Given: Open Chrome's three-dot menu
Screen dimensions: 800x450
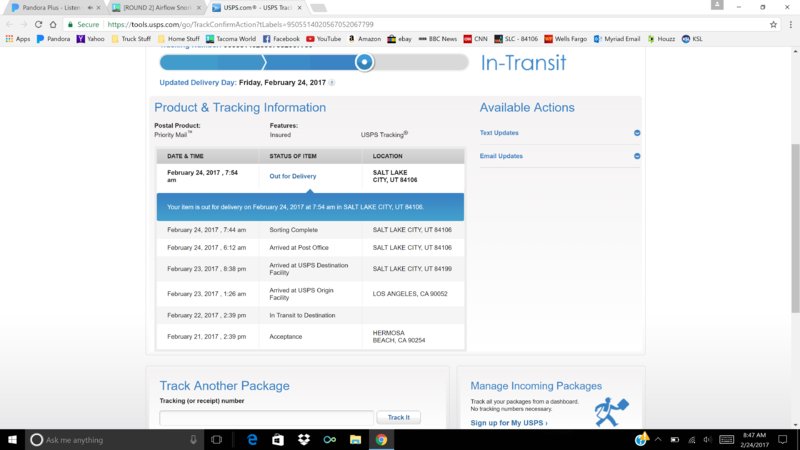Looking at the screenshot, I should click(790, 24).
